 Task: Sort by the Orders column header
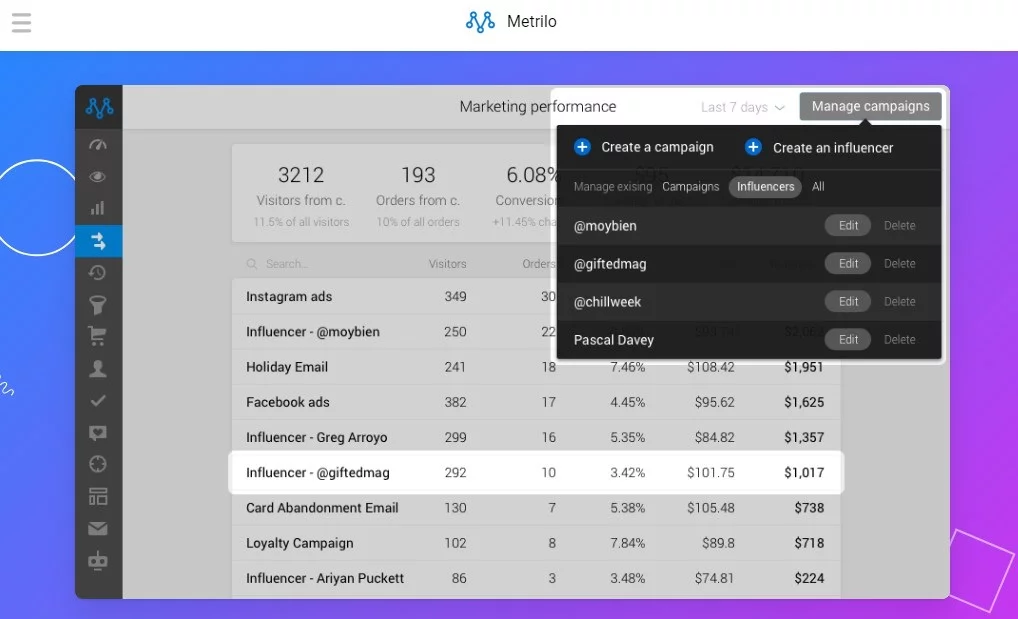[x=539, y=264]
